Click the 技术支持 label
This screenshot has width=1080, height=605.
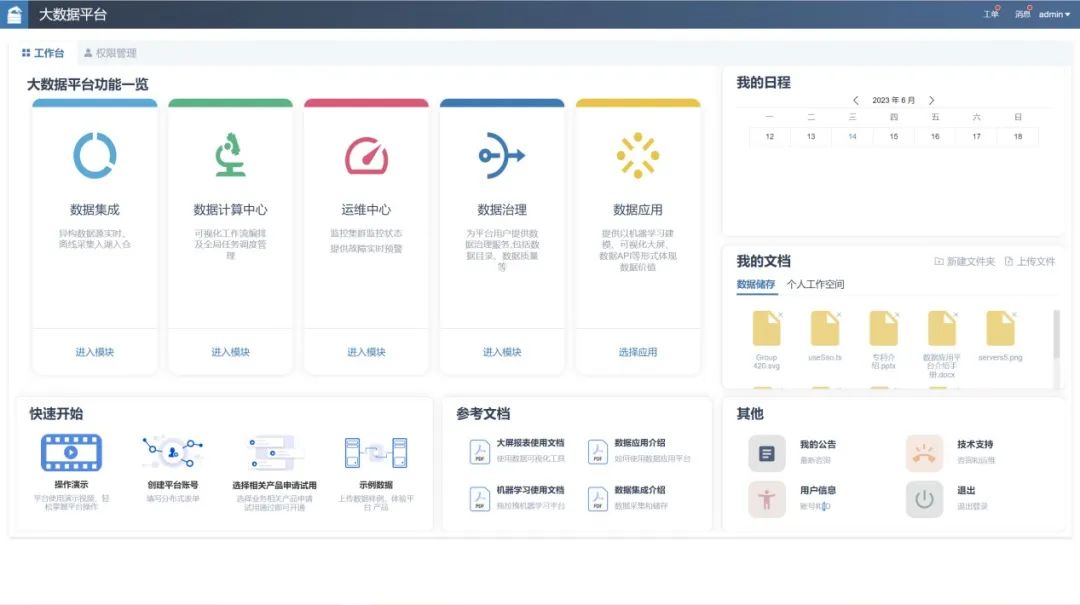pyautogui.click(x=975, y=444)
